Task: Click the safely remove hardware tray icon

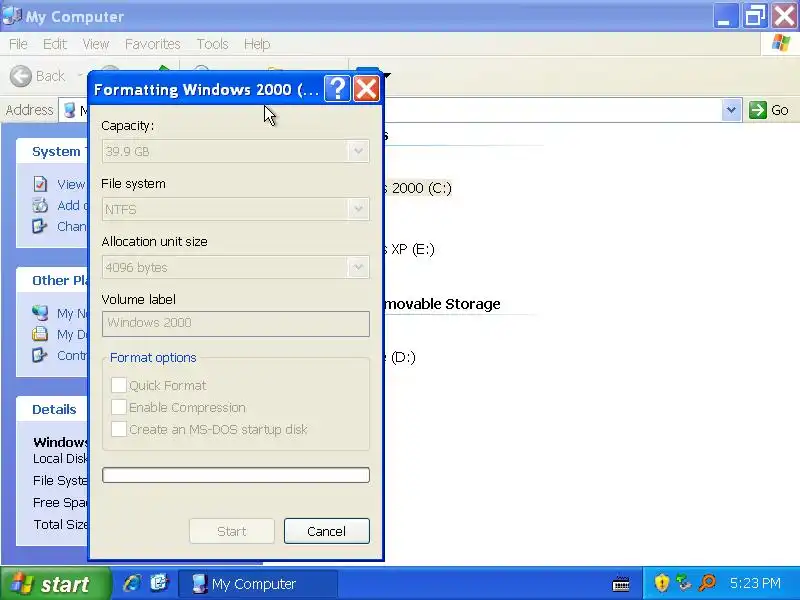Action: (x=684, y=583)
